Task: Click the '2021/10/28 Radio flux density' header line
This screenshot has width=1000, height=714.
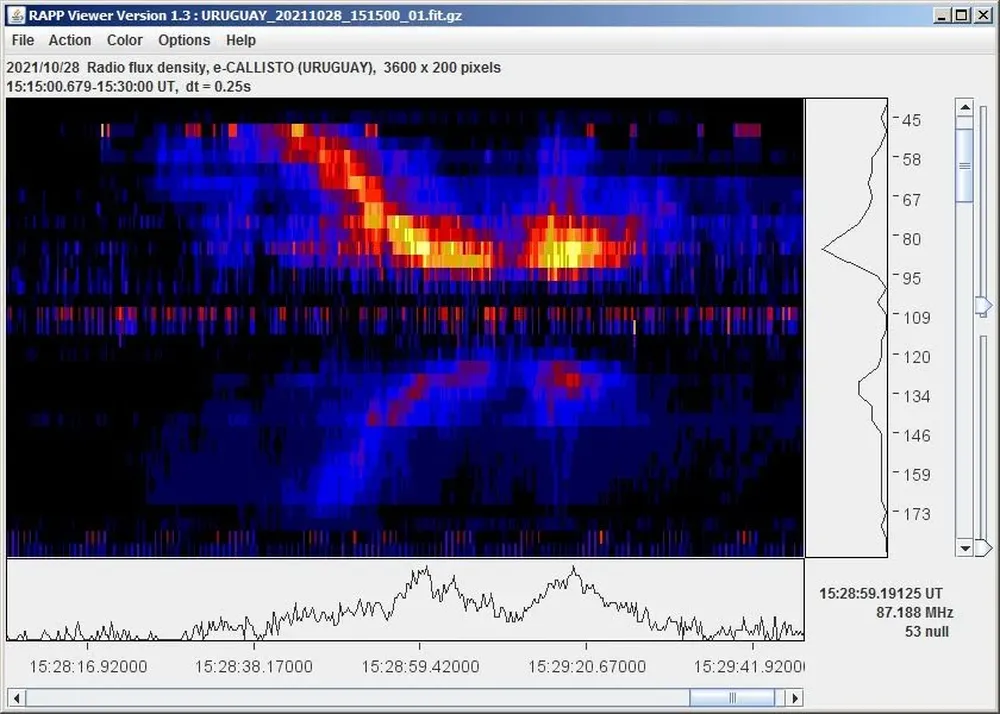Action: click(254, 68)
